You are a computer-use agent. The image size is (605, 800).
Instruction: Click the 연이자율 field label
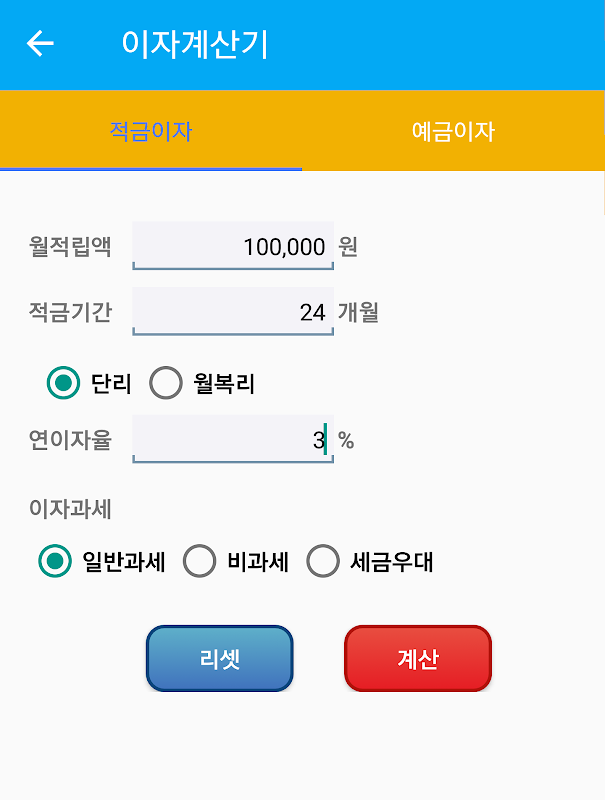[x=70, y=440]
